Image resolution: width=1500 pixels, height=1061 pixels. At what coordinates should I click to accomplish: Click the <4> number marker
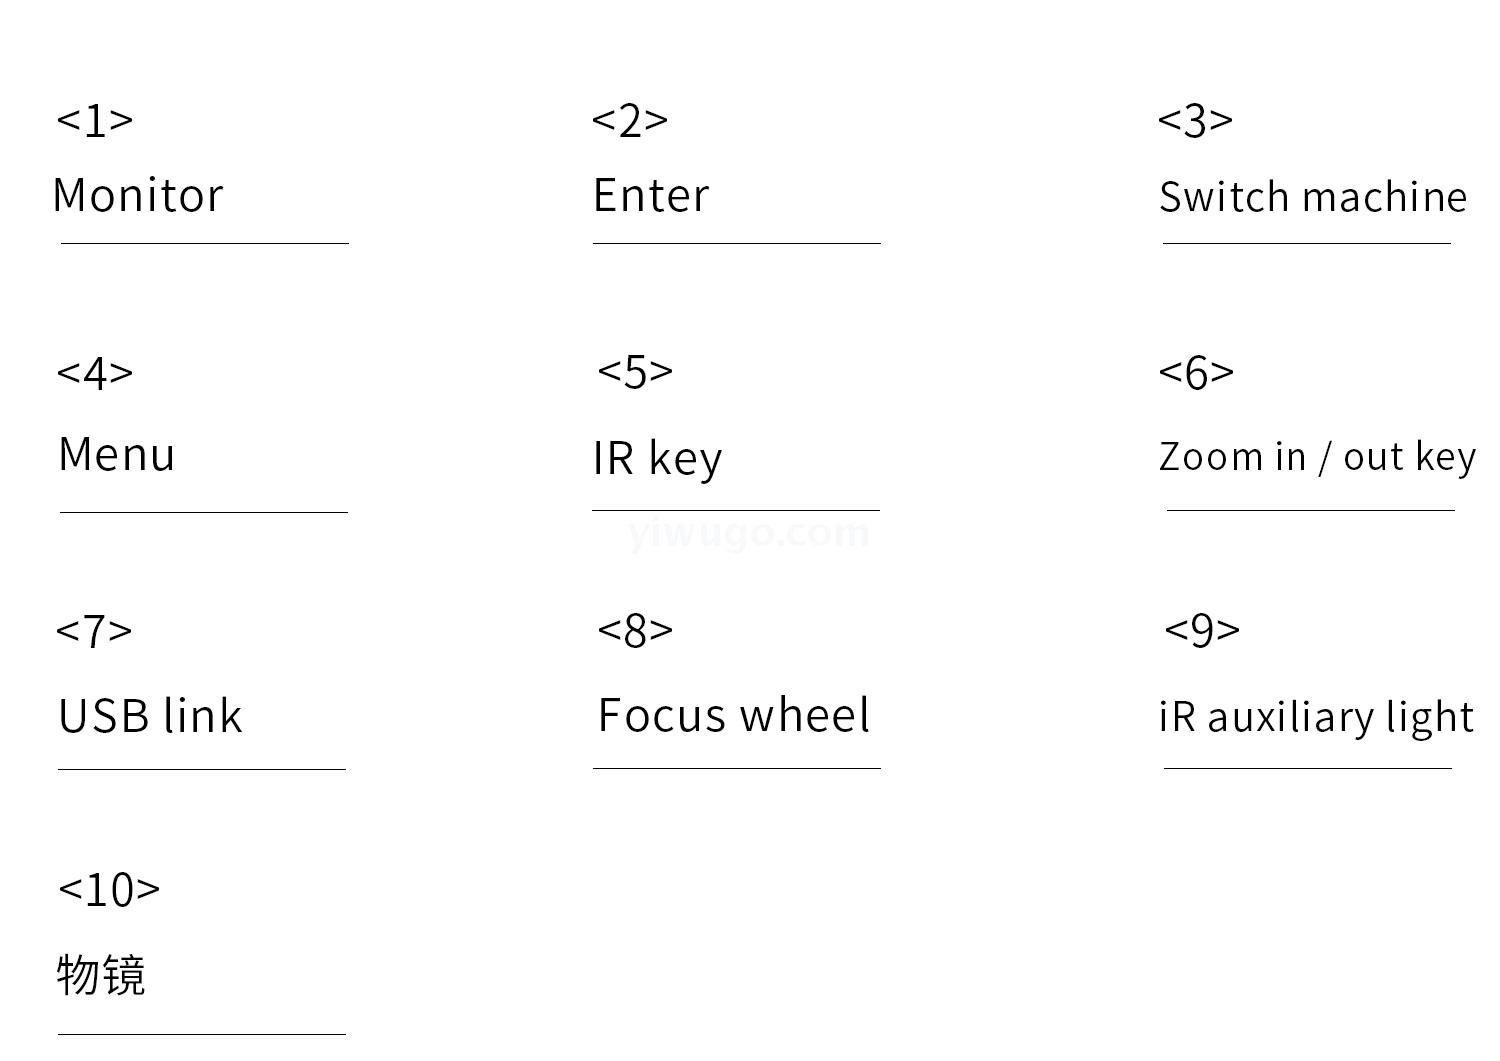95,372
